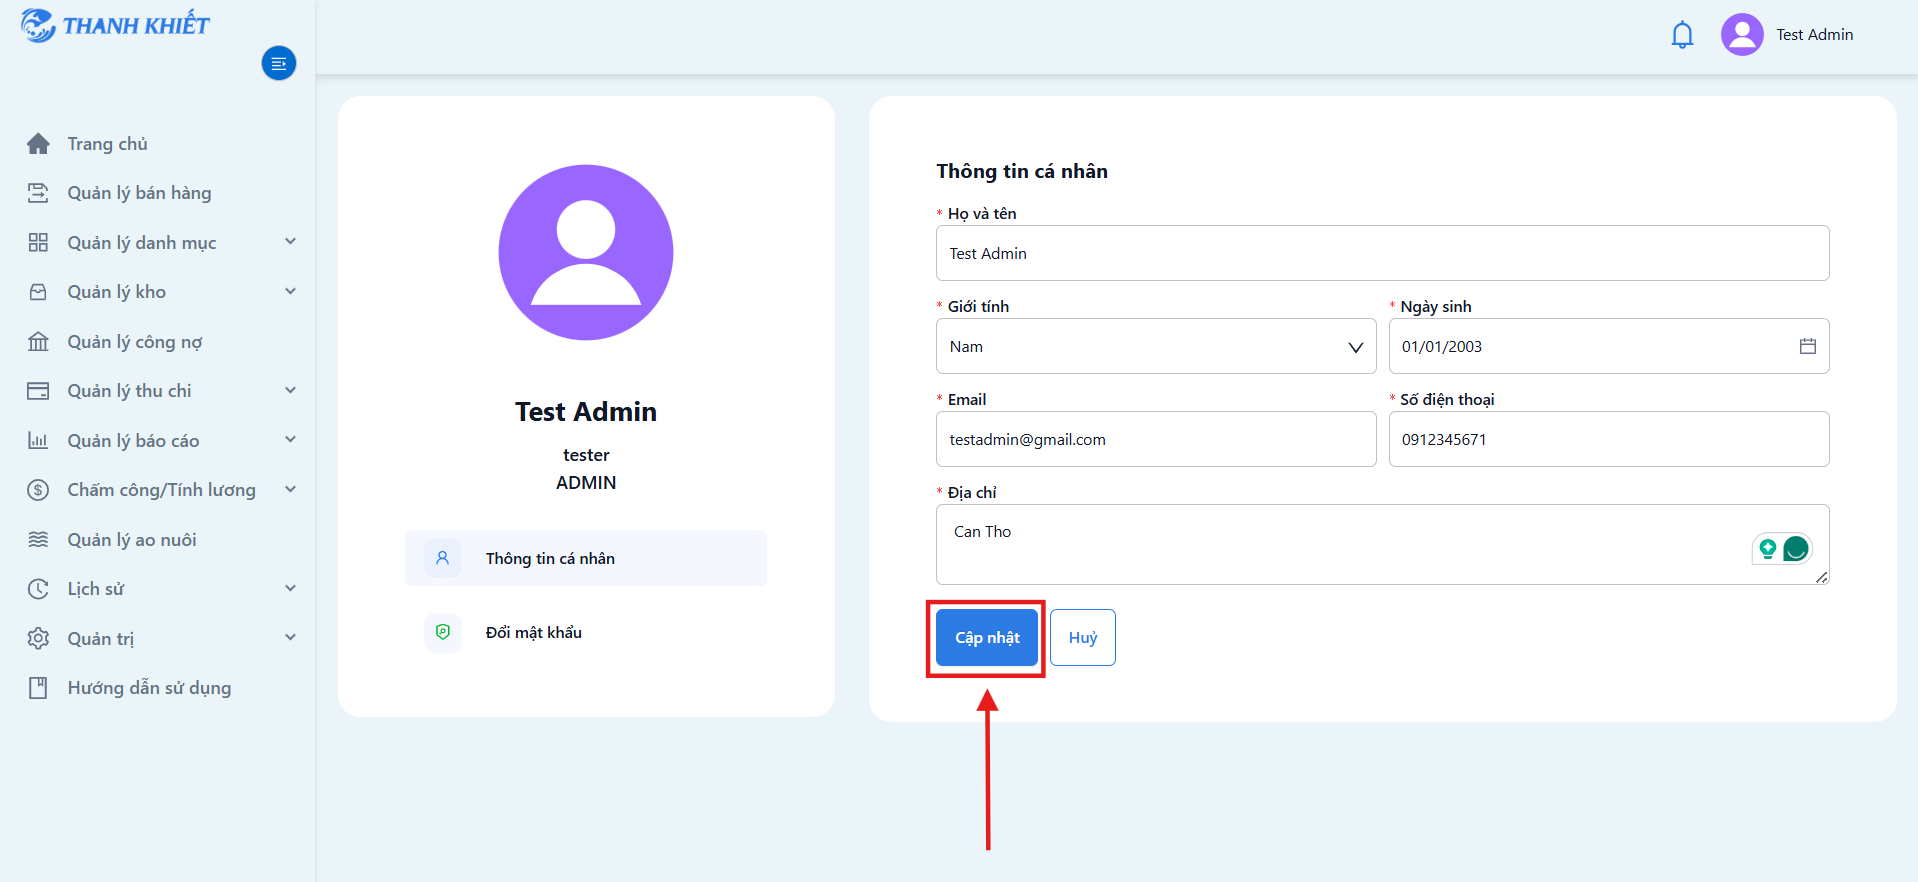Screen dimensions: 1918x882
Task: Click the waves icon for Quản lý ao nuôi
Action: [38, 539]
